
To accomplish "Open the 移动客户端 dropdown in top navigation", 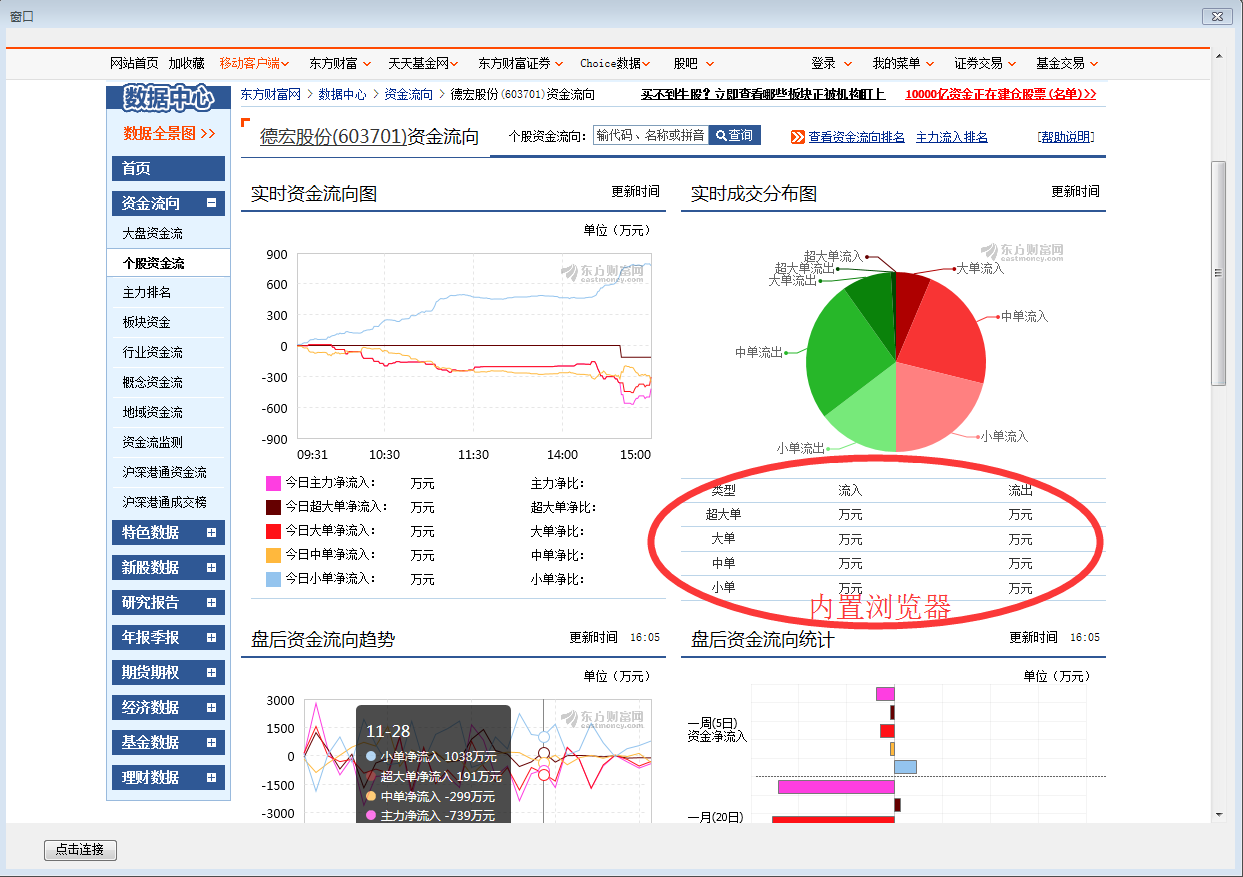I will click(255, 63).
